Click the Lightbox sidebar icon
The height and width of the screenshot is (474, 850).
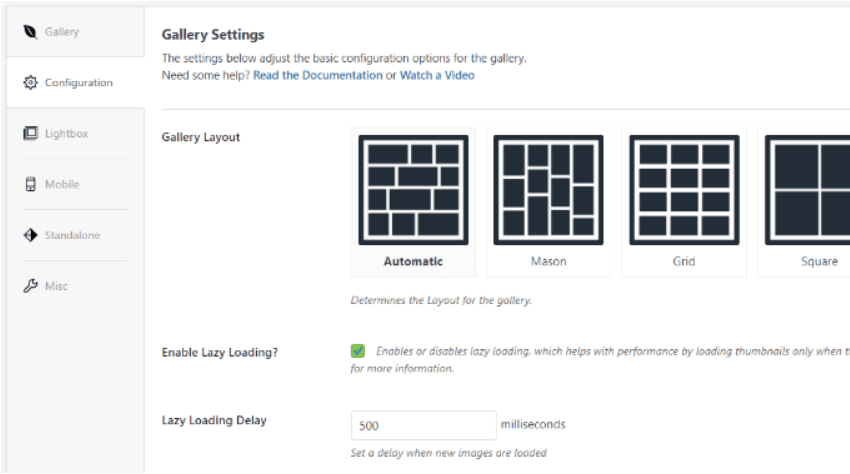30,134
